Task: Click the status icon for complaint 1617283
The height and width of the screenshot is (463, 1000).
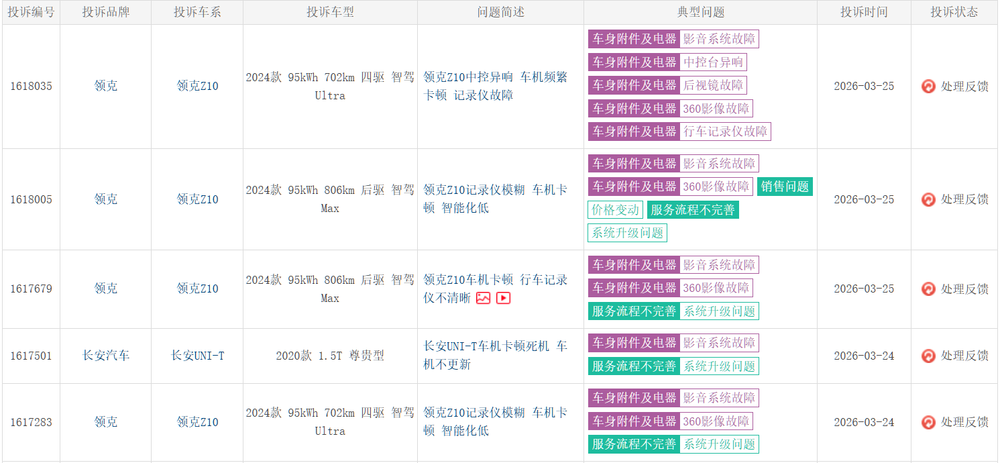Action: coord(928,422)
